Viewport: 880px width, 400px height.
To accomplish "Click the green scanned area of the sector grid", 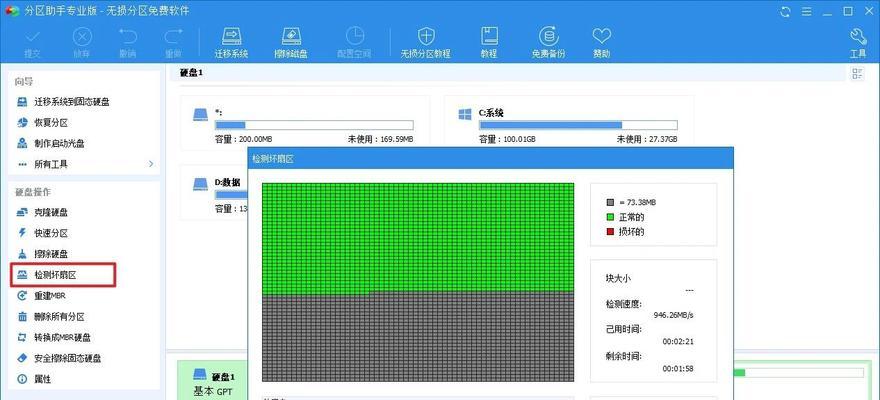I will coord(418,236).
